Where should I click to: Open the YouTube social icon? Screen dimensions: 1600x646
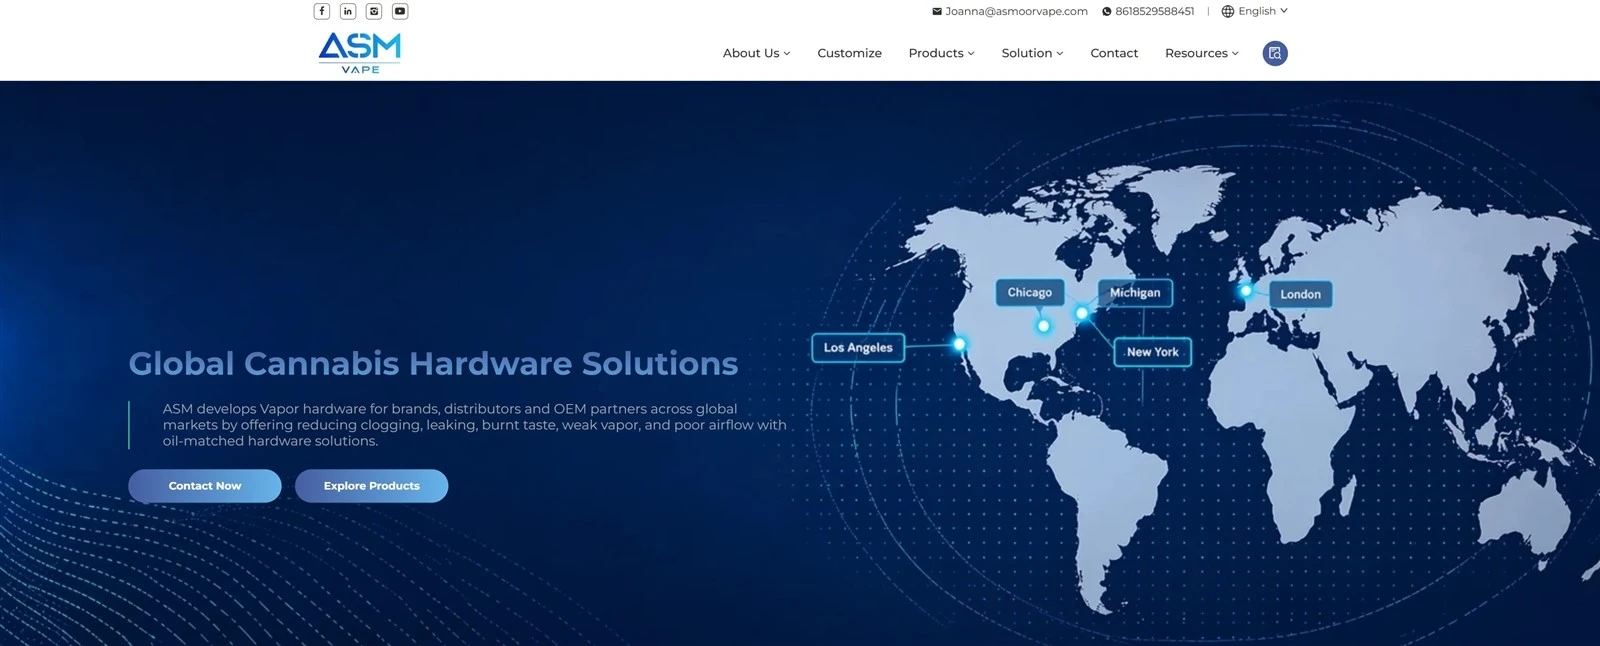tap(400, 11)
